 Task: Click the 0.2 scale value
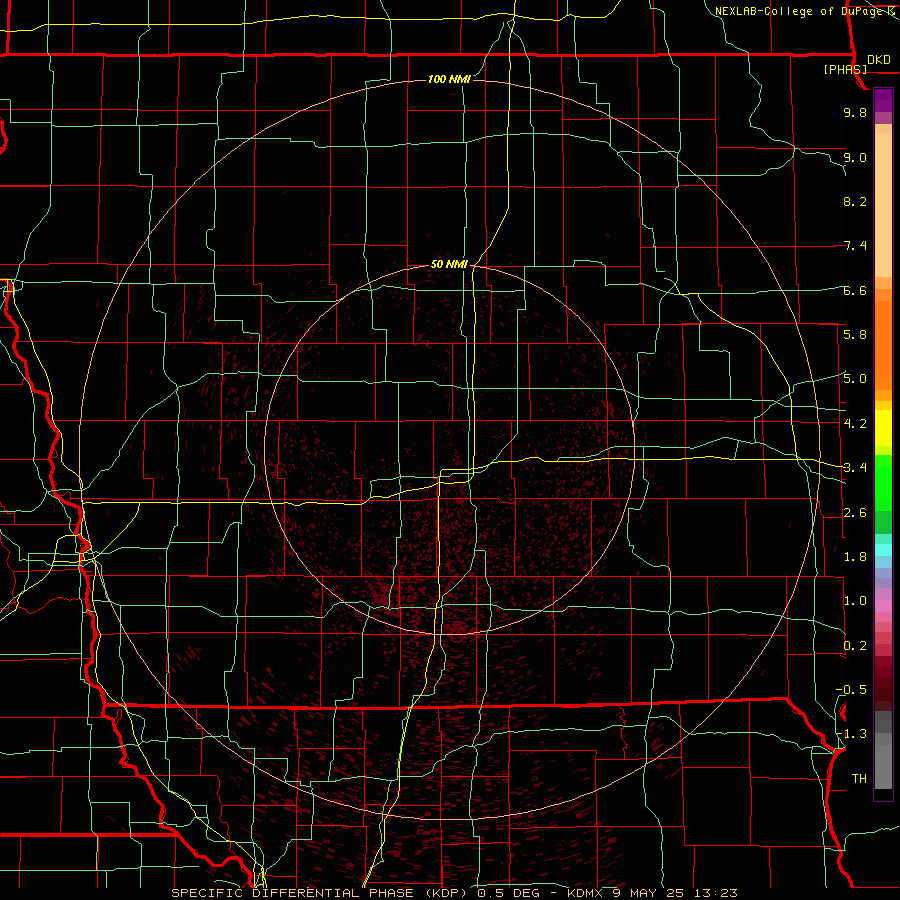855,646
